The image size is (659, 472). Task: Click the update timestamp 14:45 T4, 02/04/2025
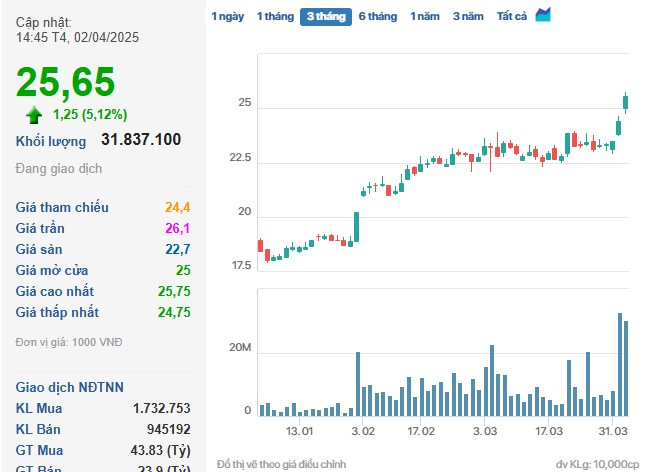[x=77, y=37]
